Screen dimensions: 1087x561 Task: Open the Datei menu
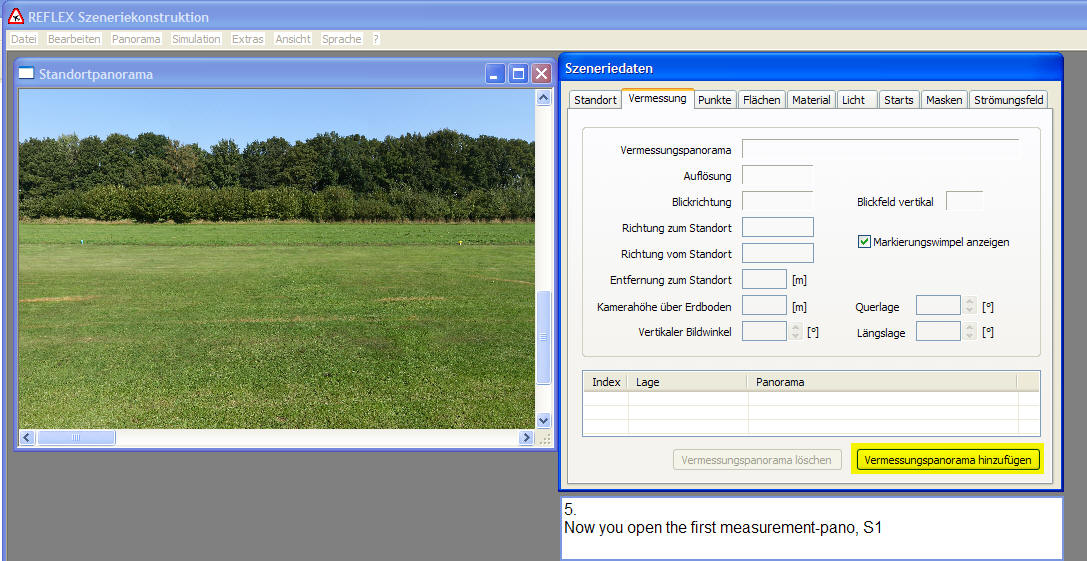[24, 40]
